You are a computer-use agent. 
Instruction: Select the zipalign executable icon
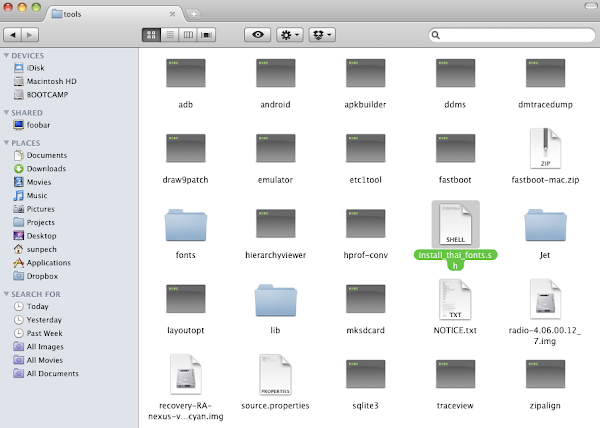pyautogui.click(x=545, y=374)
